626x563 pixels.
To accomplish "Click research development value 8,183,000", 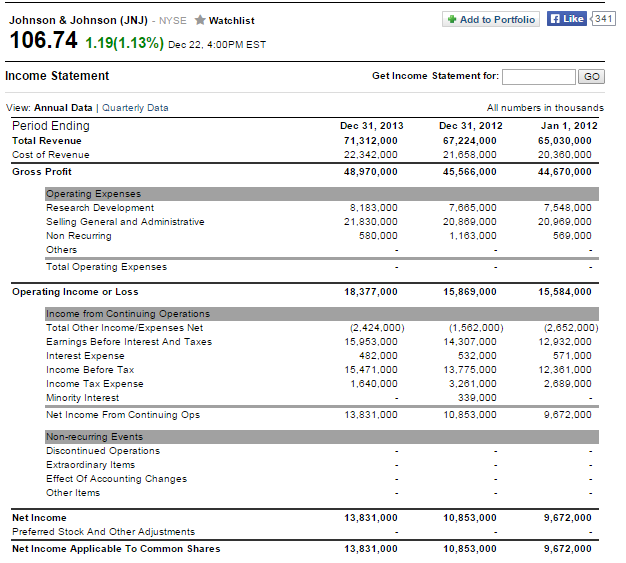I will pos(374,208).
